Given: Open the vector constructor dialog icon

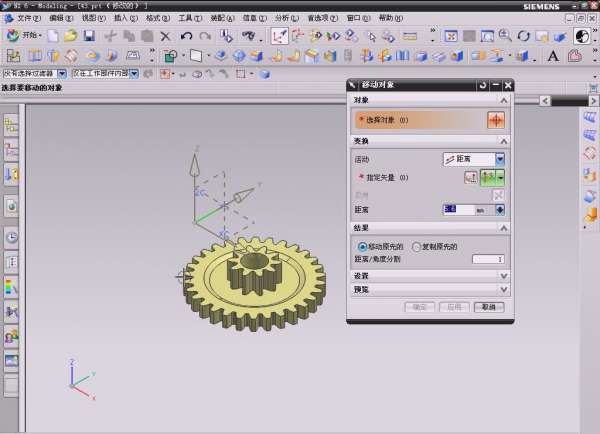Looking at the screenshot, I should [471, 177].
